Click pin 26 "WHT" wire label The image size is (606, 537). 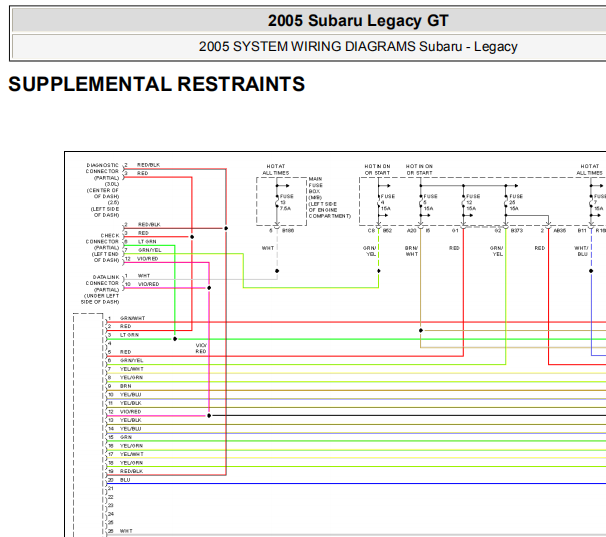[126, 531]
